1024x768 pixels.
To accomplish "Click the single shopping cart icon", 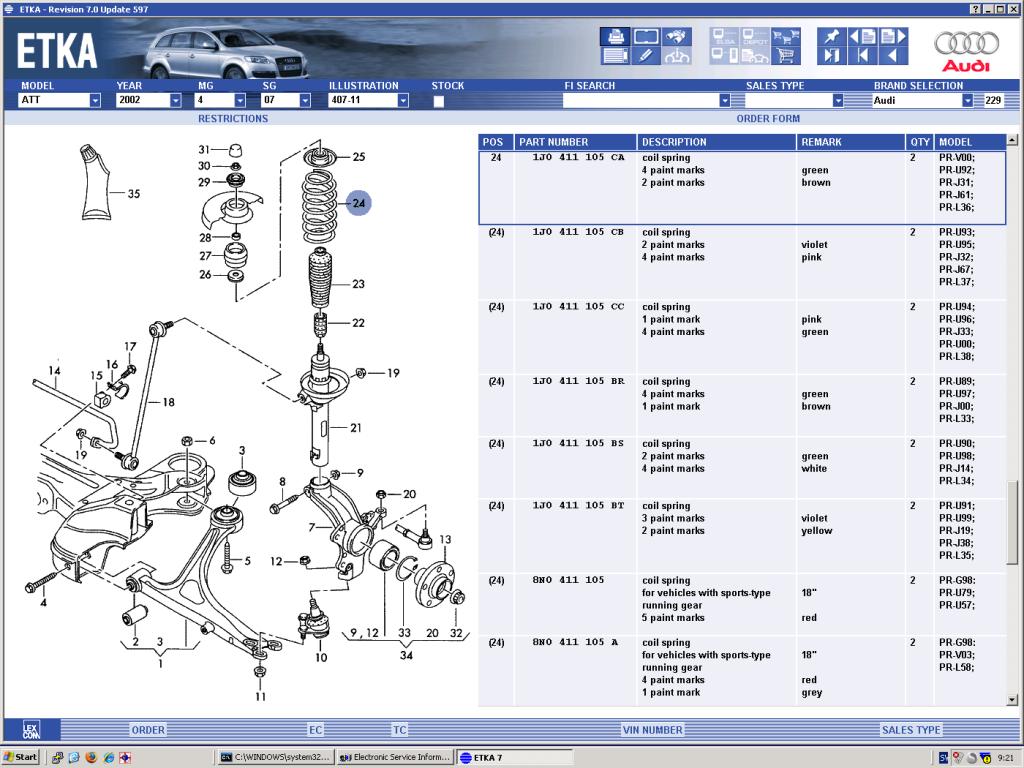I will pos(787,56).
